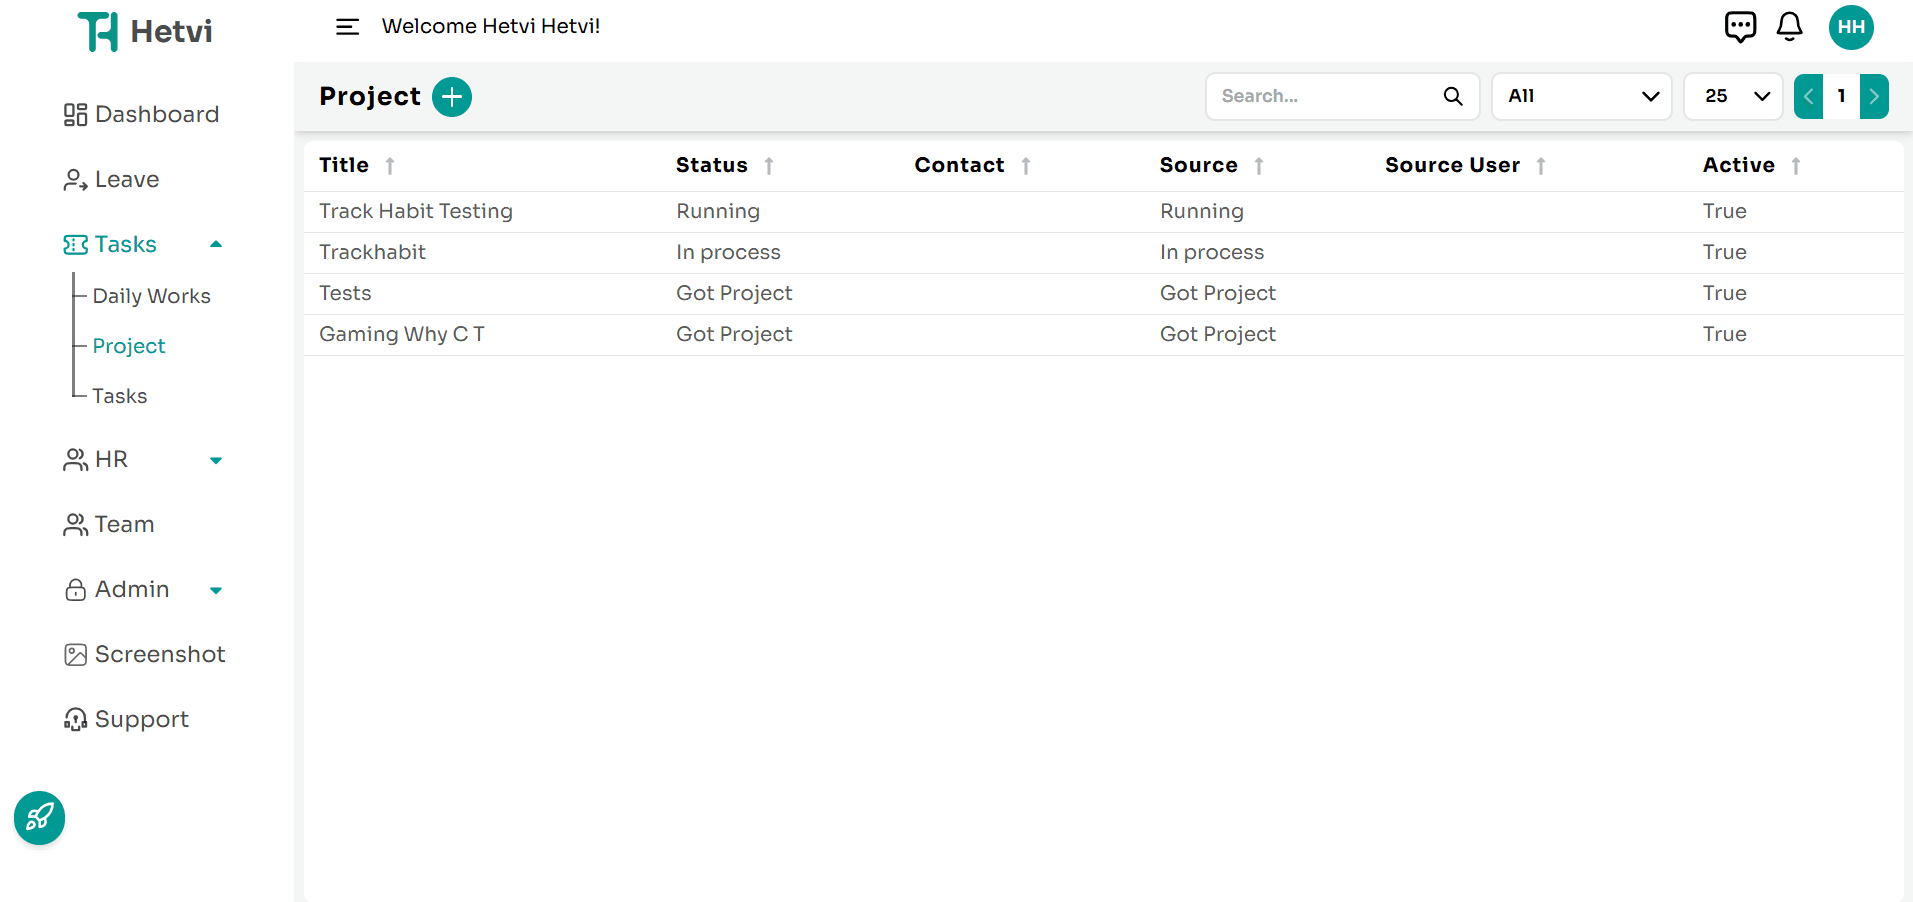Click In process status of Trackhabit
1913x902 pixels.
728,253
